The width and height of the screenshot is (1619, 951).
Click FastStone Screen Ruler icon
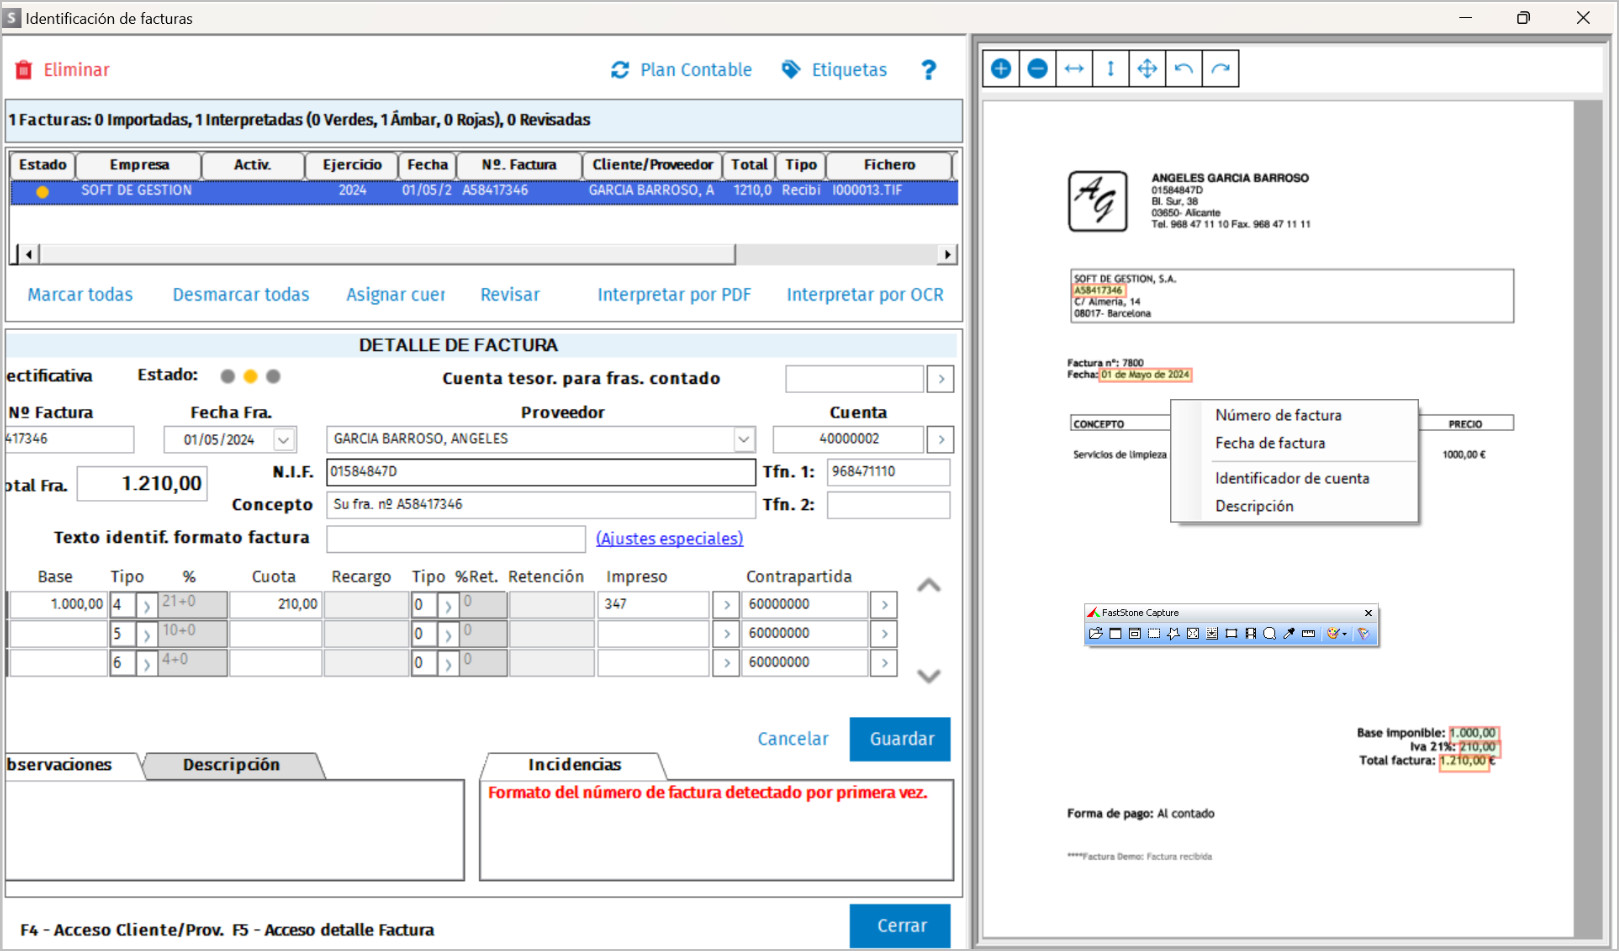(1308, 633)
